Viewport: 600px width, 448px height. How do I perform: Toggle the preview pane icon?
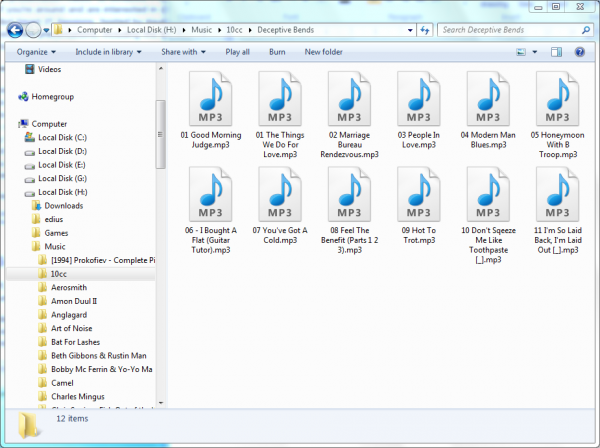[556, 52]
